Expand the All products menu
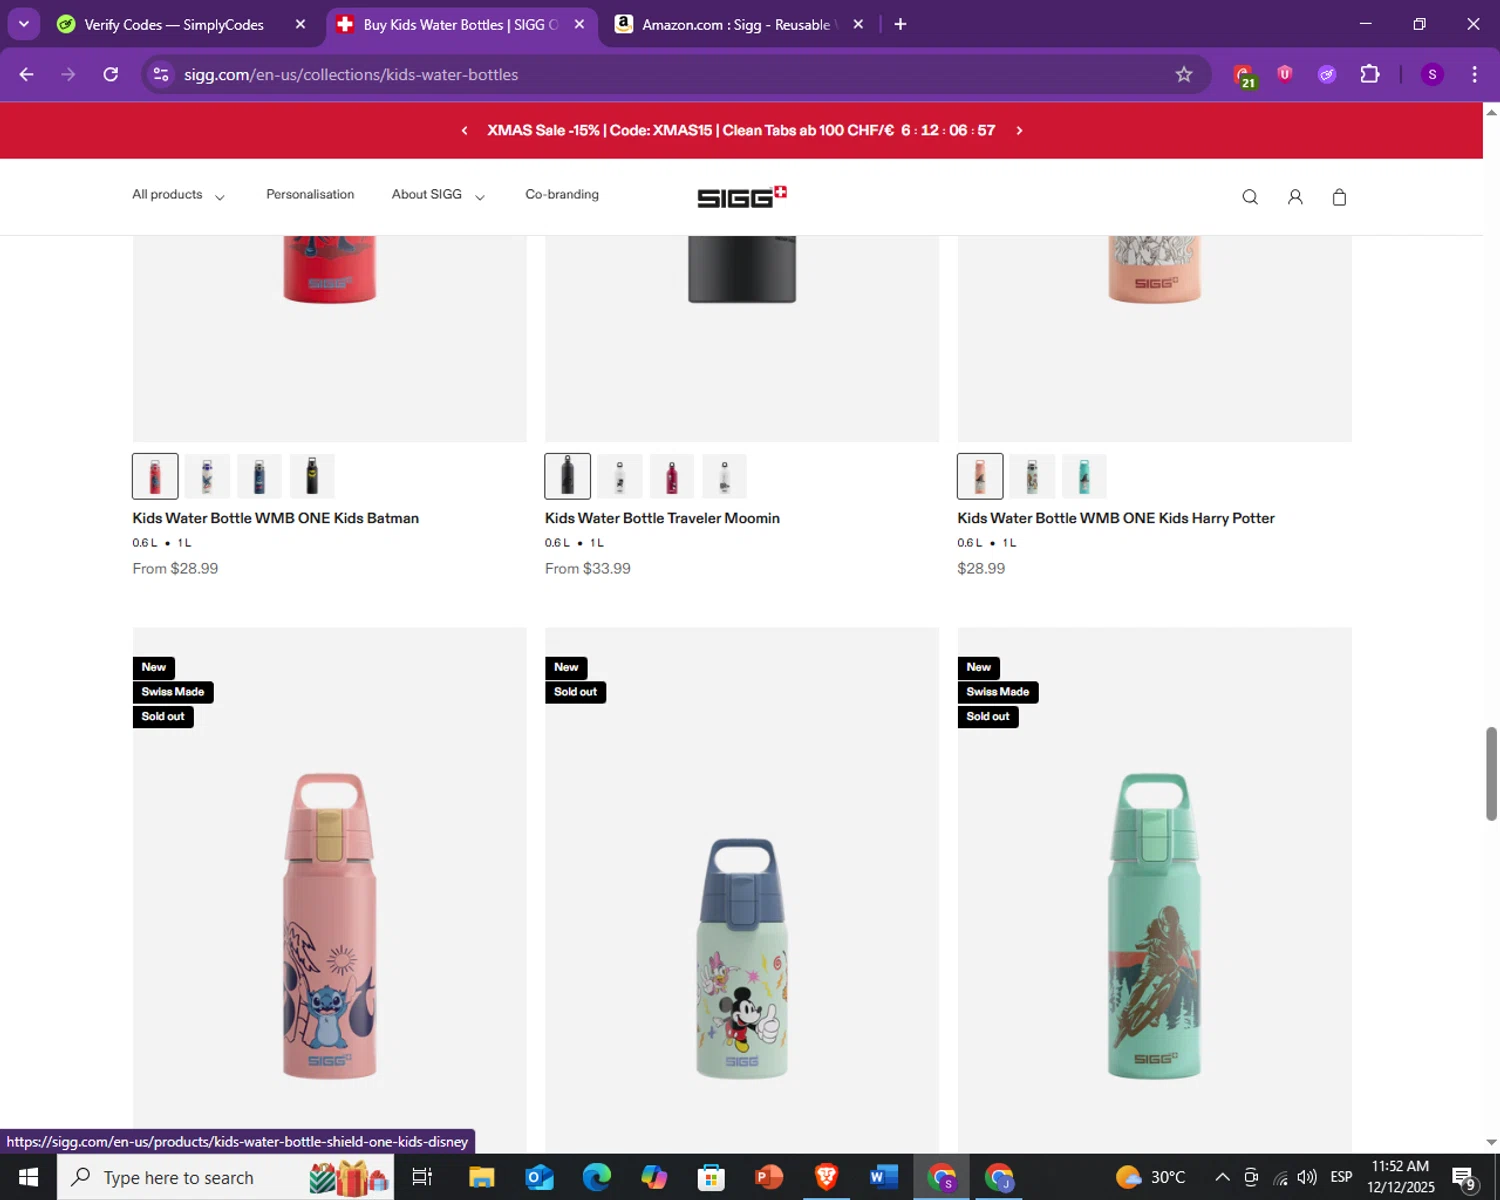 pos(178,195)
